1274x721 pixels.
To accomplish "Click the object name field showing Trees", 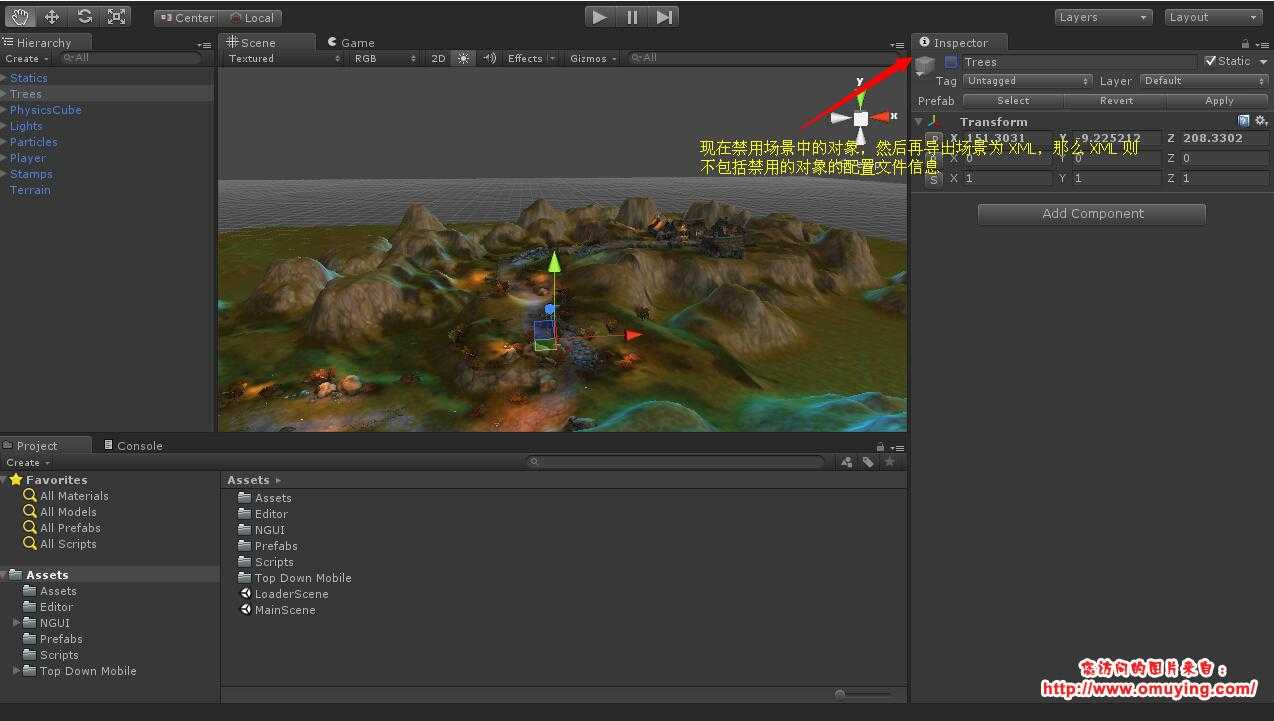I will tap(1079, 62).
